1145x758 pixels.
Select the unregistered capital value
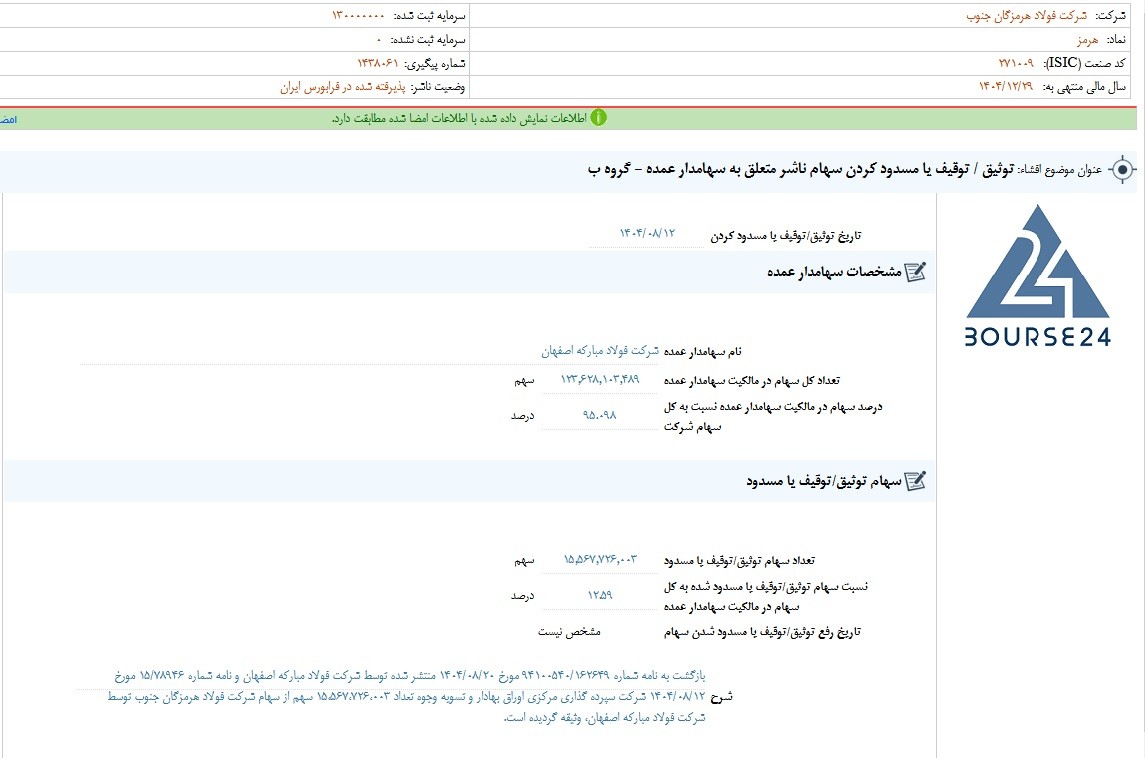(x=378, y=39)
